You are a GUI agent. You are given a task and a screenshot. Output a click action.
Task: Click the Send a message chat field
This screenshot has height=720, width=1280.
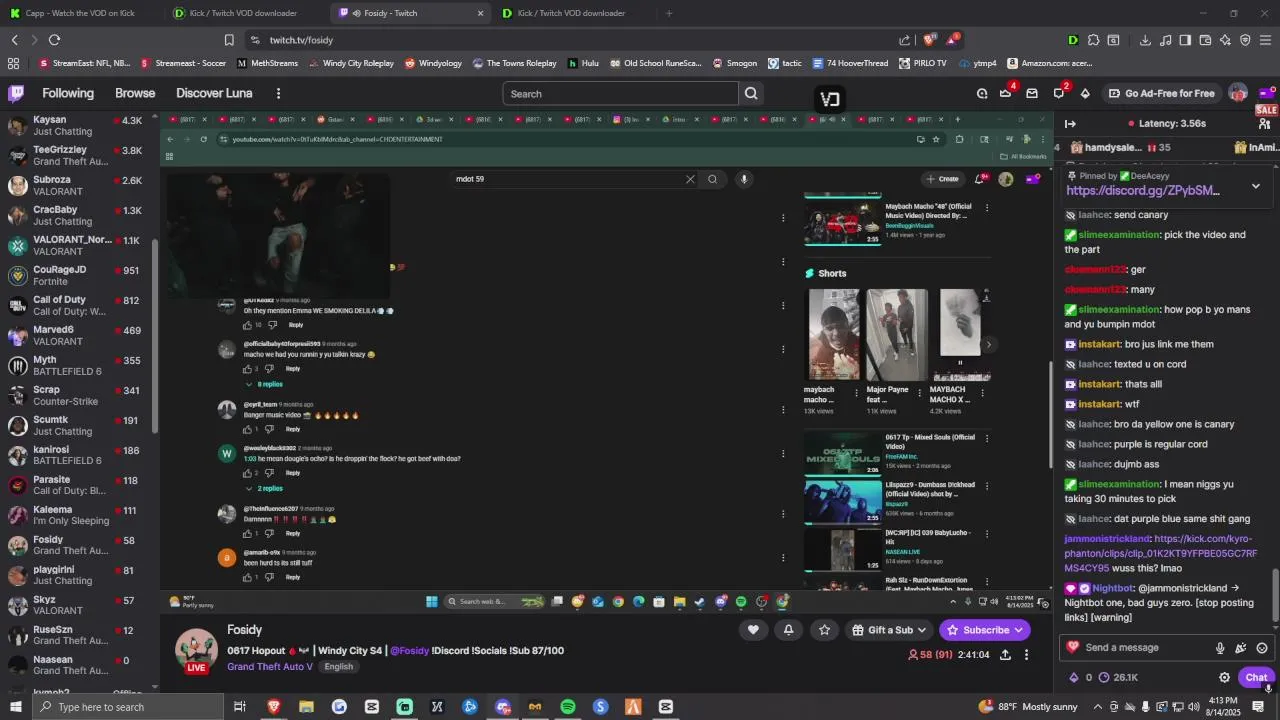tap(1139, 647)
